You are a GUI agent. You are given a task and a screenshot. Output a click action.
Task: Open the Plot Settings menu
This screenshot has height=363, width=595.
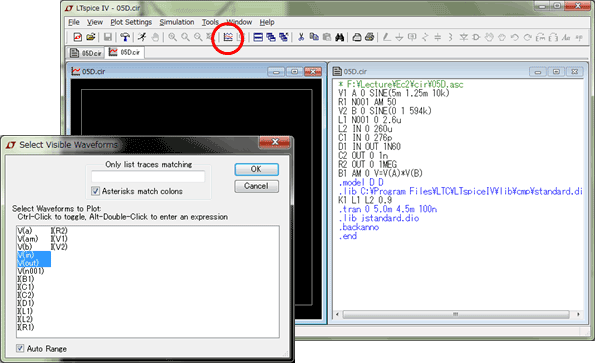click(x=131, y=22)
